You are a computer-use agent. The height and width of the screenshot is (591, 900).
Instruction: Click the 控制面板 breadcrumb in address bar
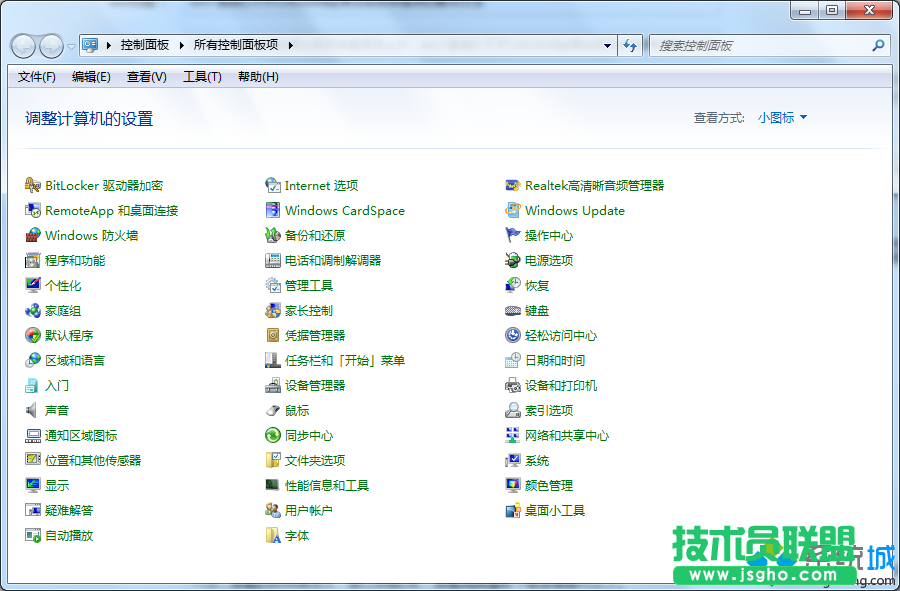[145, 45]
